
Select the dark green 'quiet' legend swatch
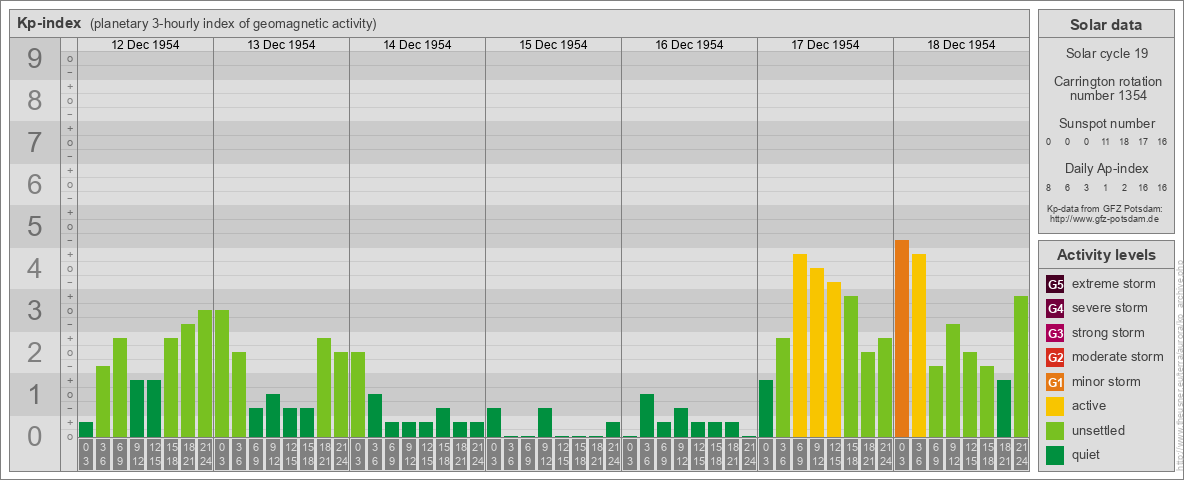pyautogui.click(x=1055, y=454)
